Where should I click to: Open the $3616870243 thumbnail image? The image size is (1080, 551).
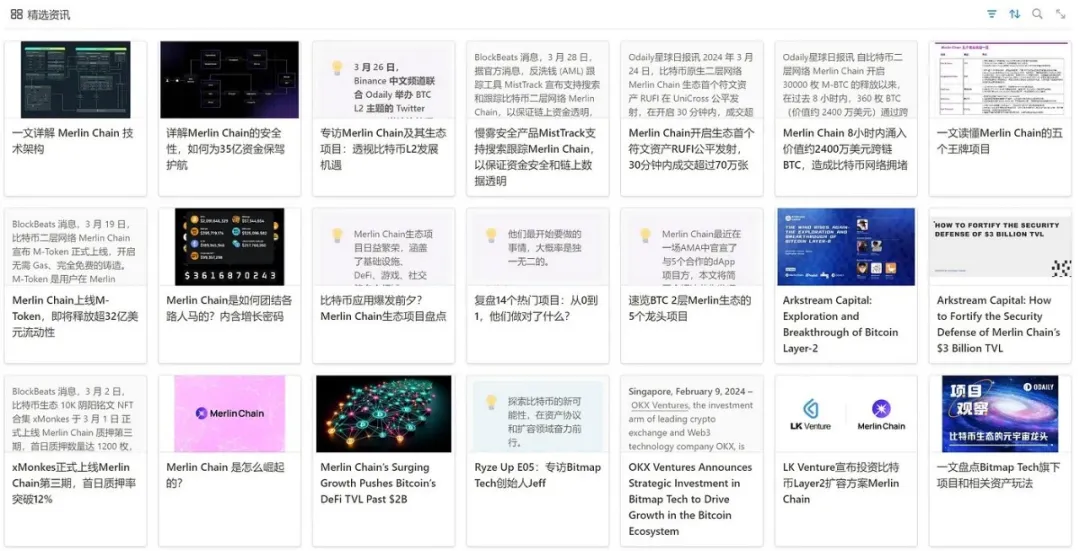click(x=229, y=247)
